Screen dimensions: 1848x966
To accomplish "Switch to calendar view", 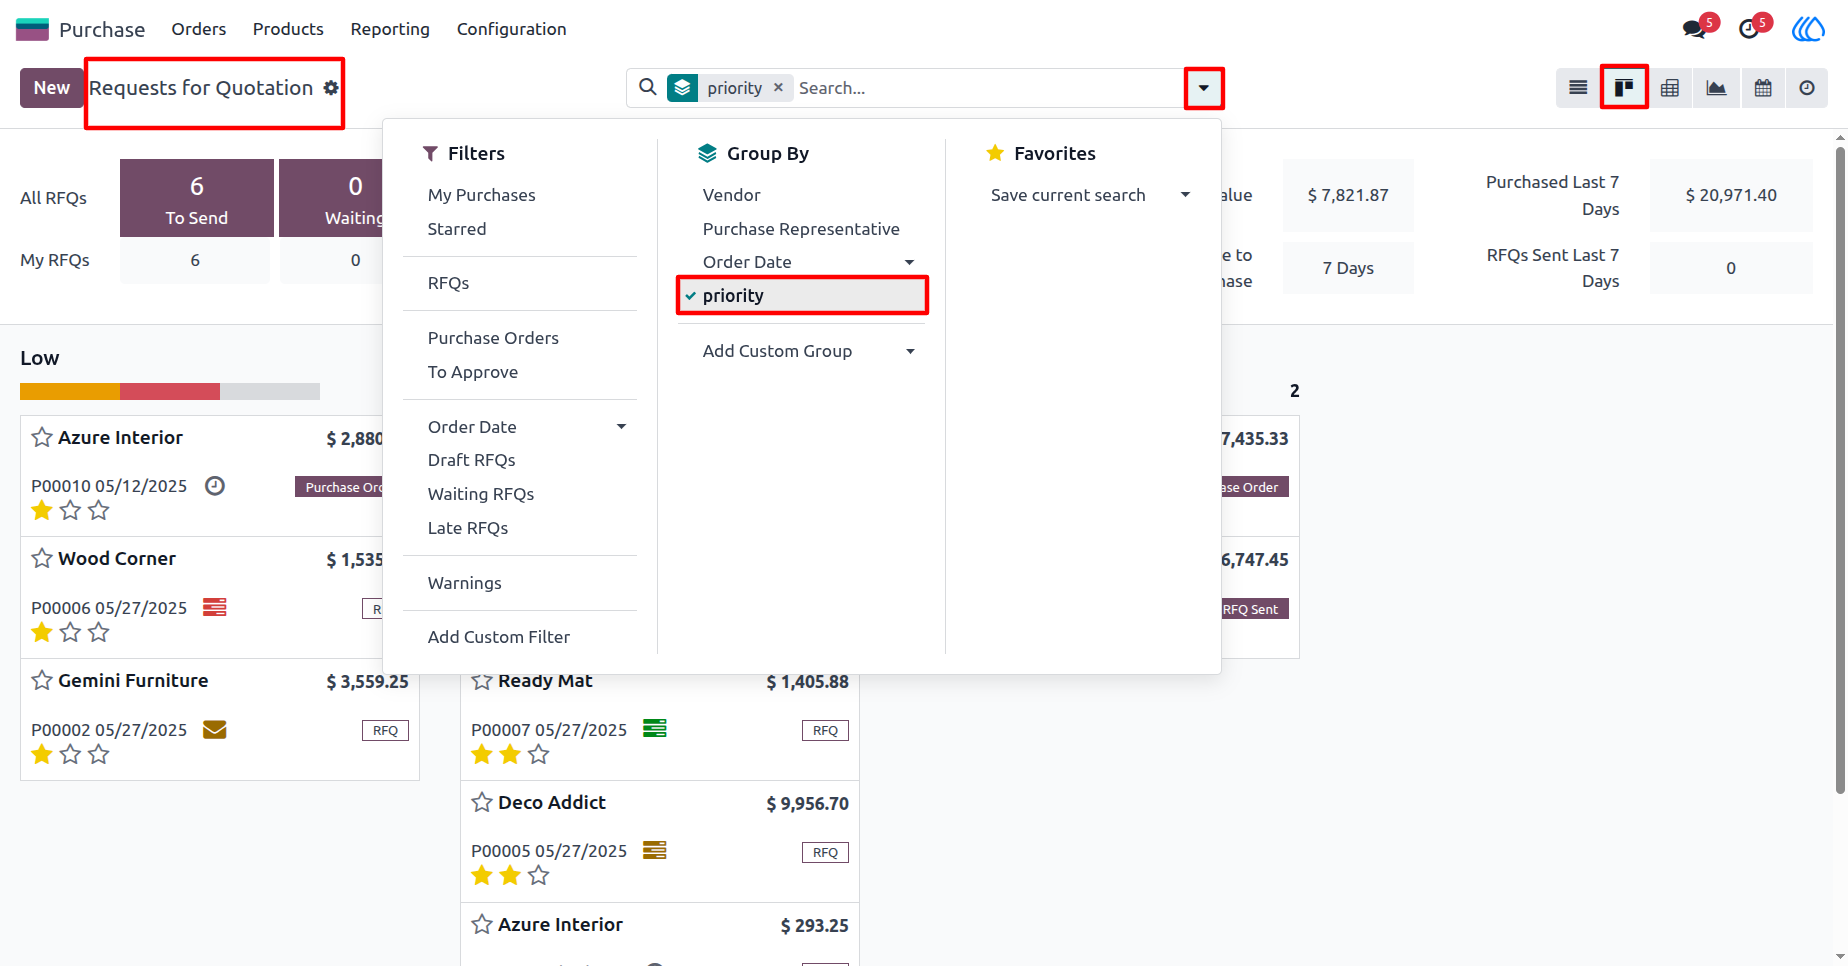I will point(1763,88).
